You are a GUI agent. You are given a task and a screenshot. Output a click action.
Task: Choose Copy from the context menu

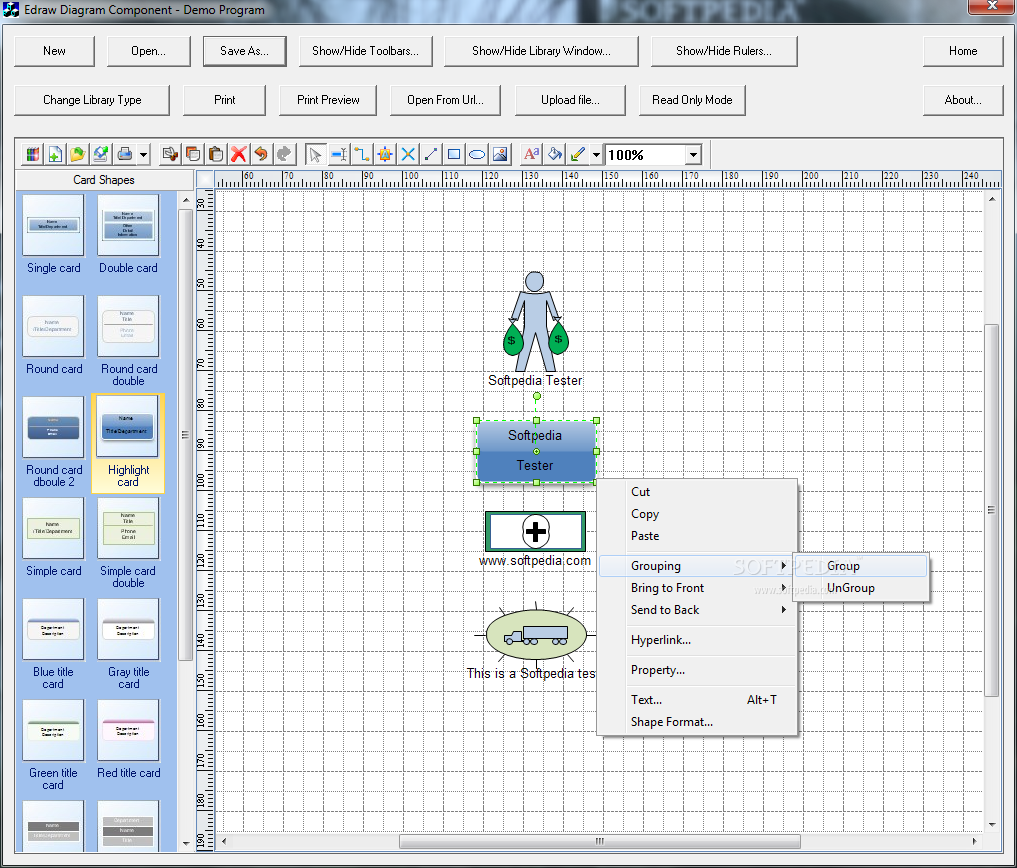click(697, 514)
